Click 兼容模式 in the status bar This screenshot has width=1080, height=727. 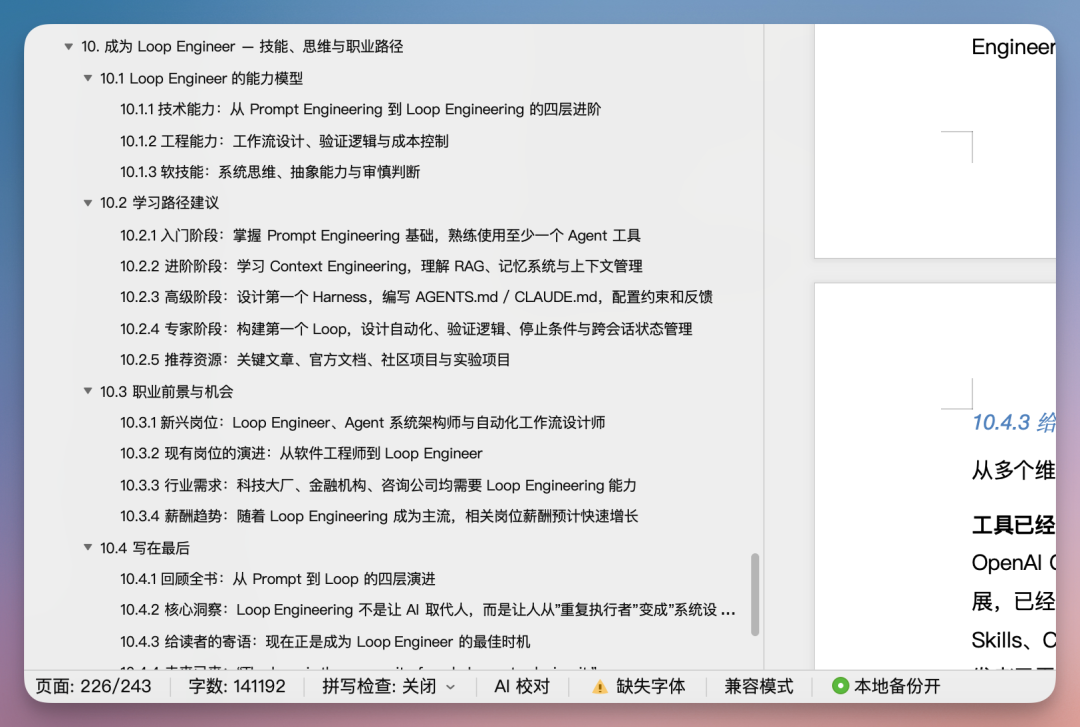click(758, 686)
